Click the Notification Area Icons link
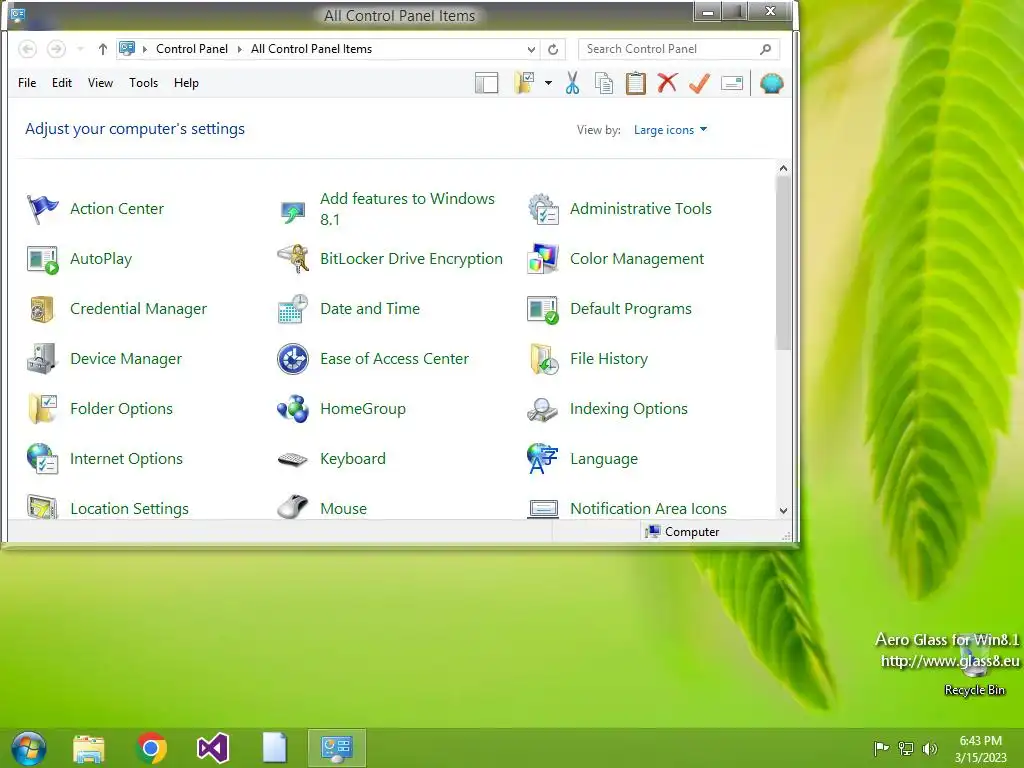 648,509
